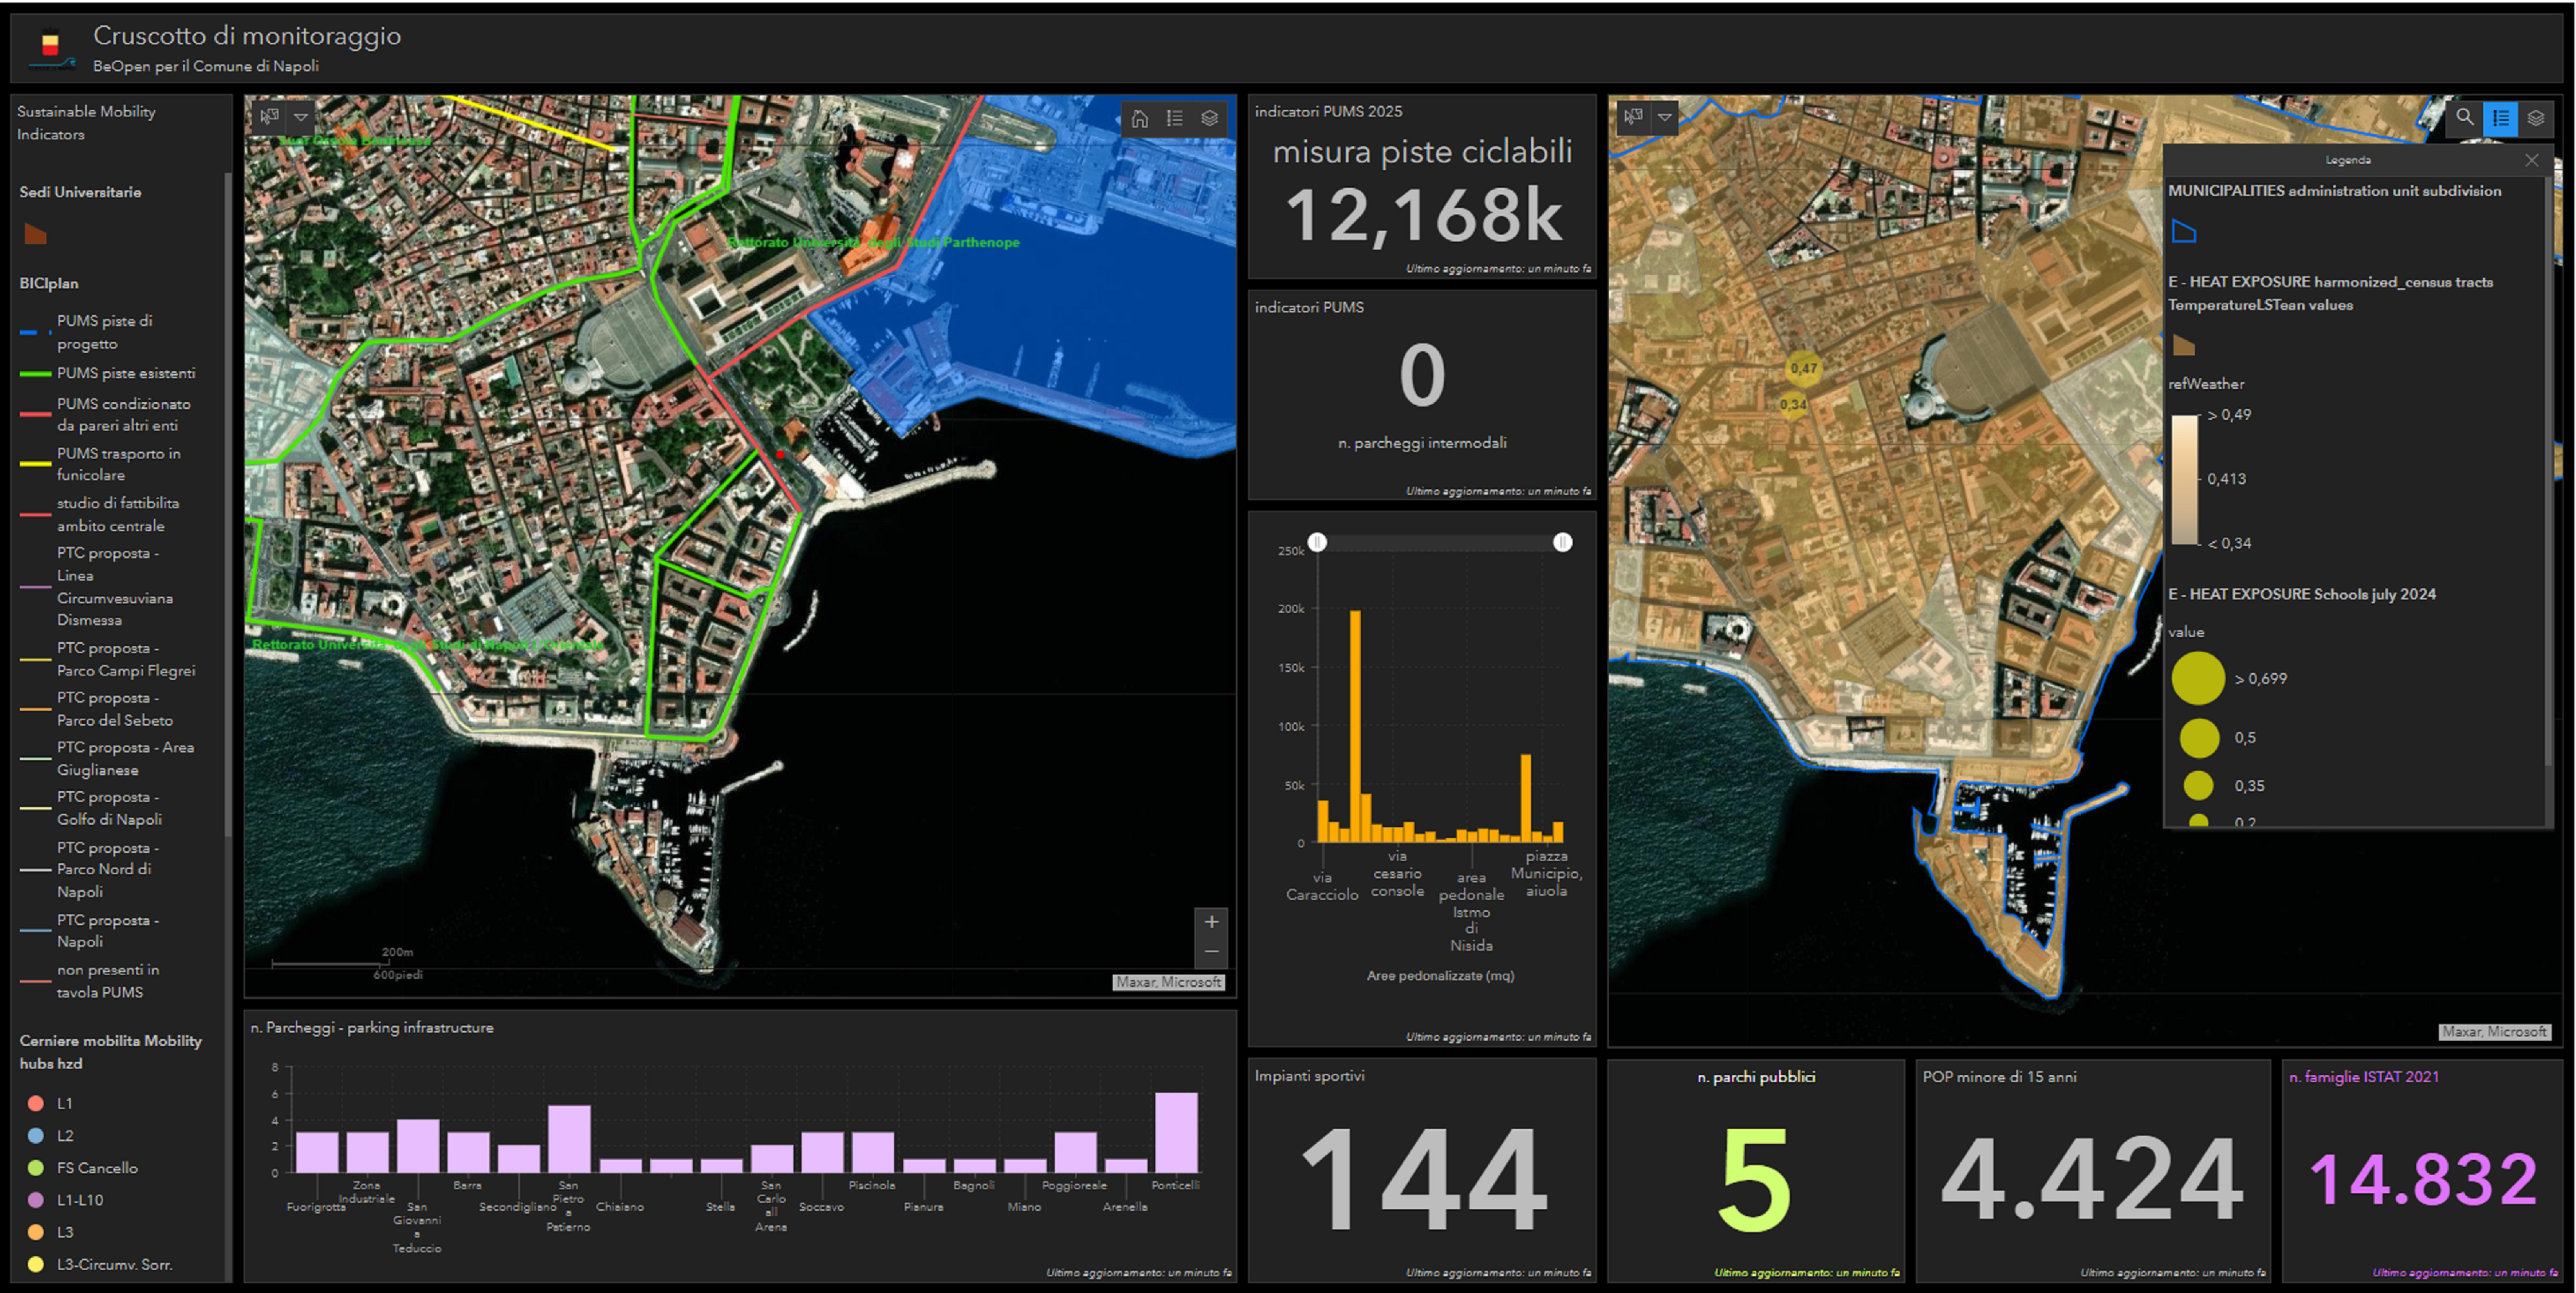Image resolution: width=2576 pixels, height=1293 pixels.
Task: Click the indicatori PUMS 2025 panel header
Action: [1330, 111]
